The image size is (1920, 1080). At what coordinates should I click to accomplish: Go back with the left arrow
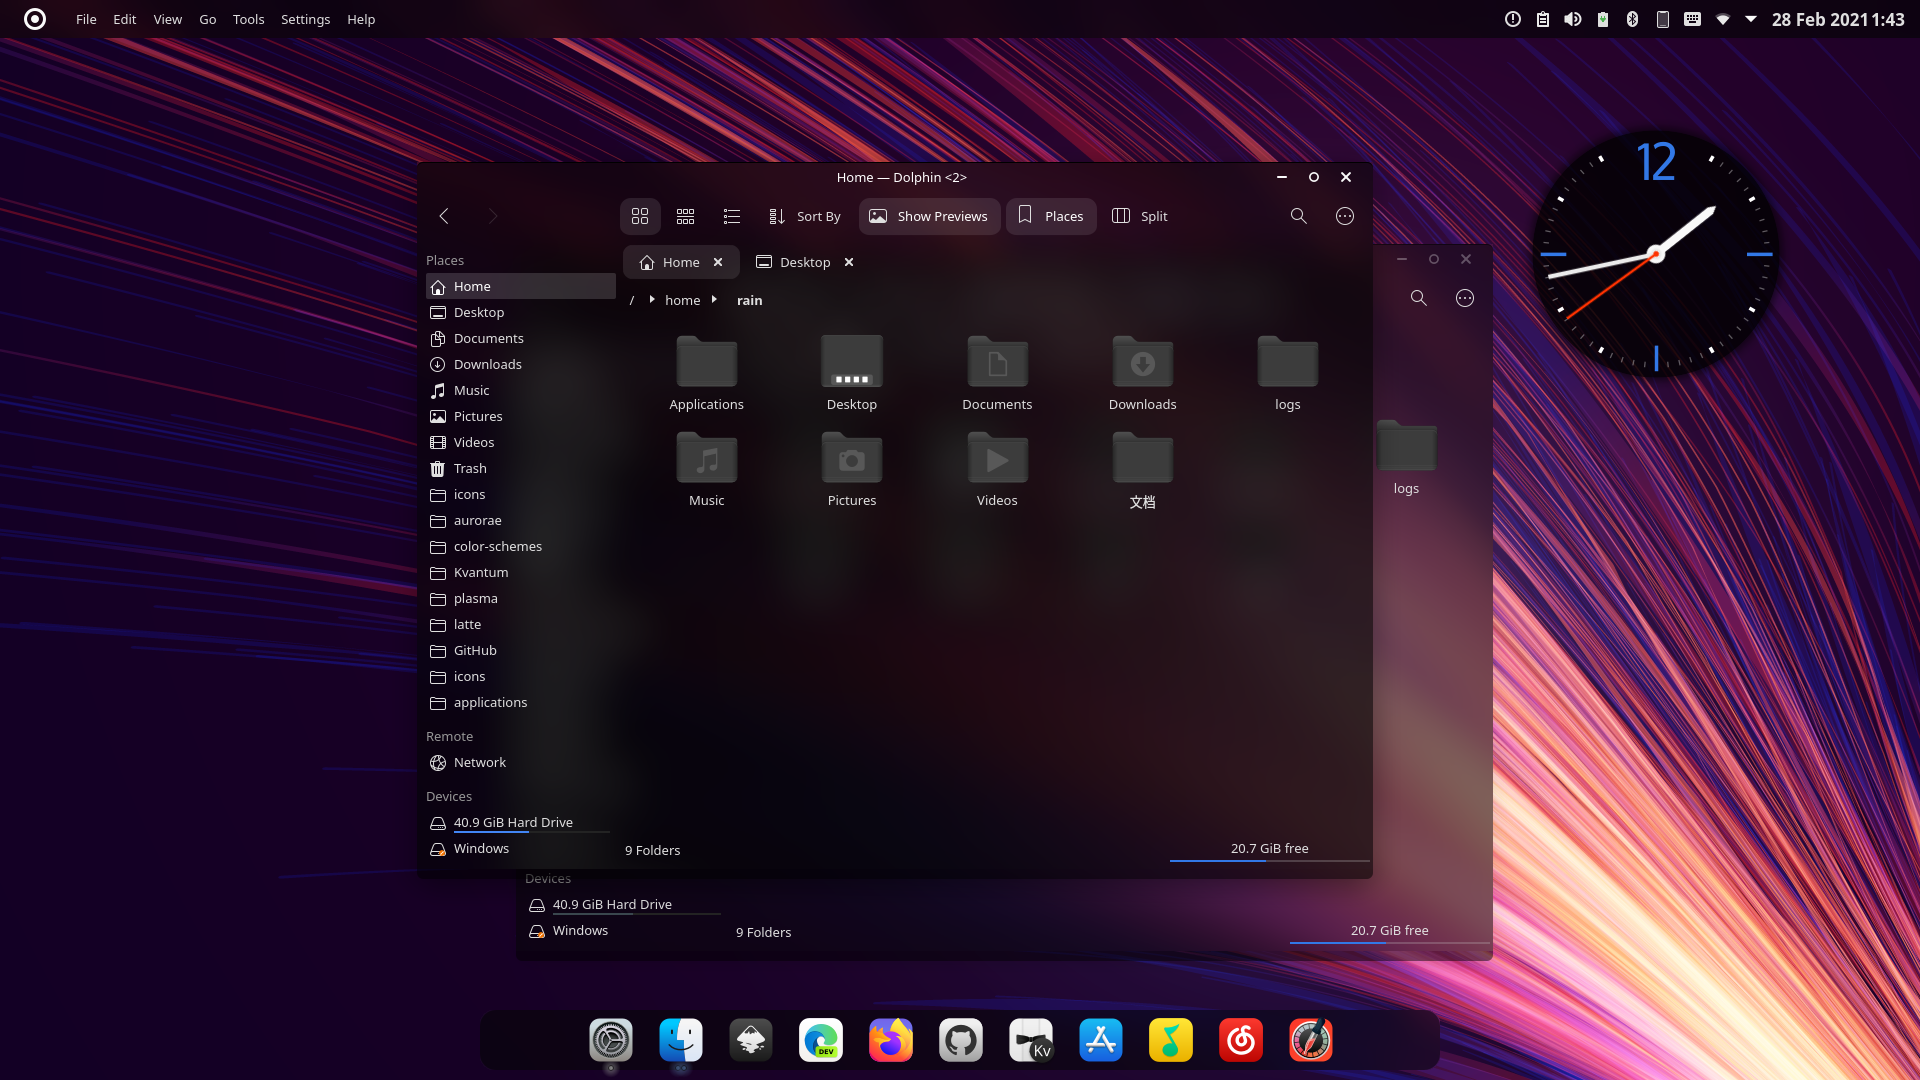point(444,216)
